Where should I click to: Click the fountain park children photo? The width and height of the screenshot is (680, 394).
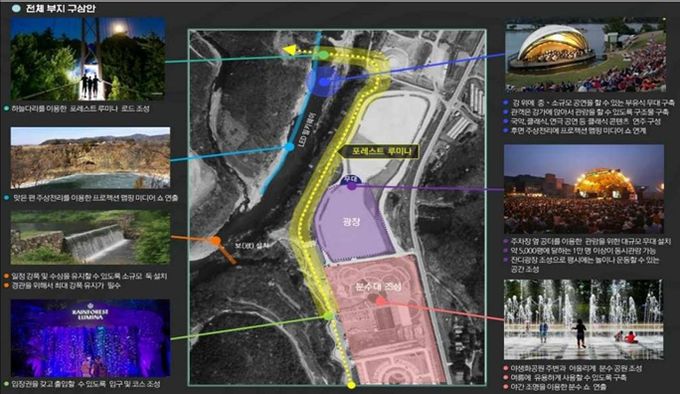coord(583,319)
